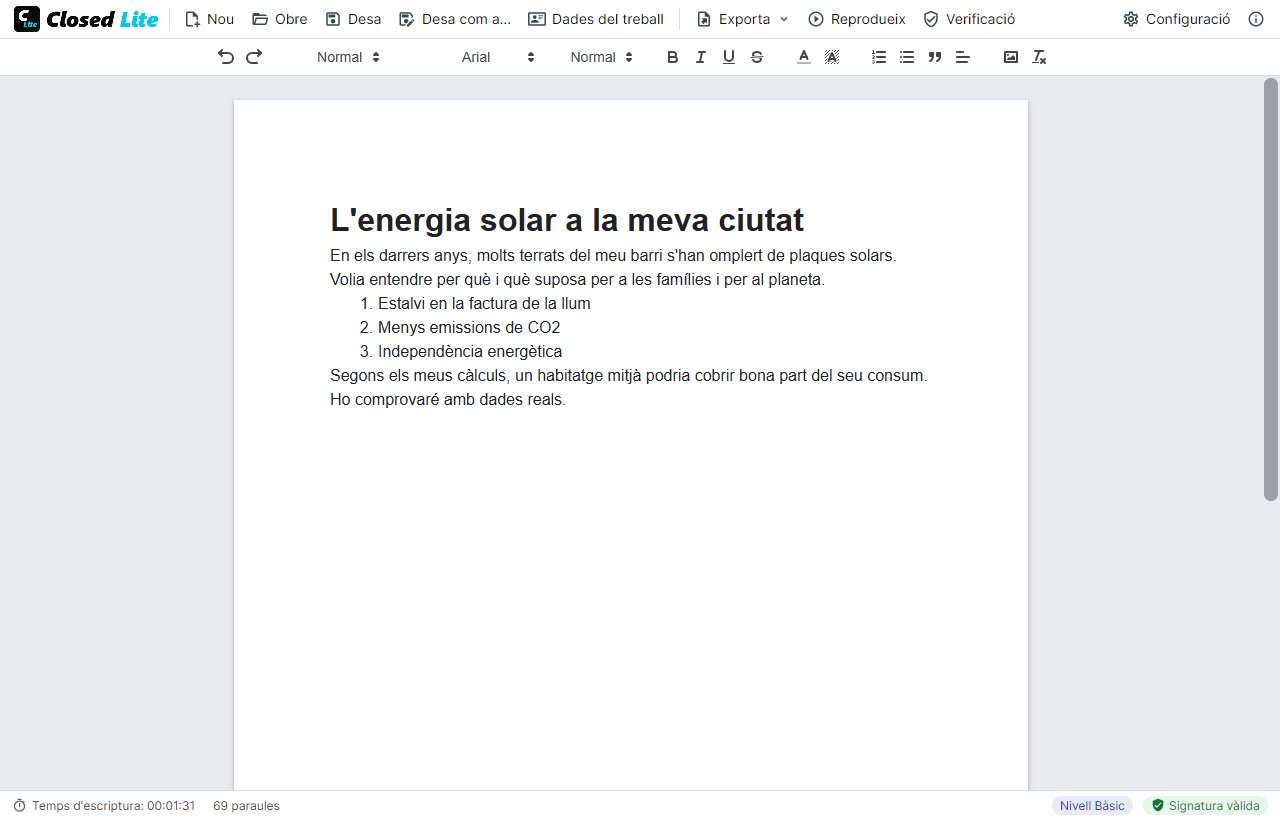Expand the Exporta dropdown menu
The width and height of the screenshot is (1280, 820).
tap(743, 19)
